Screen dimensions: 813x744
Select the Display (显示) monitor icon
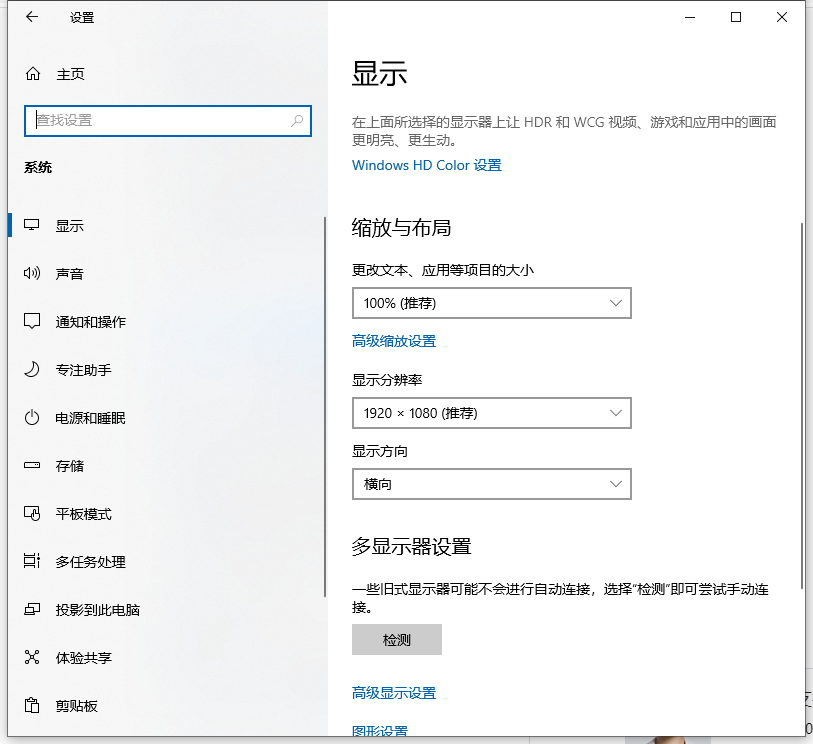(33, 226)
